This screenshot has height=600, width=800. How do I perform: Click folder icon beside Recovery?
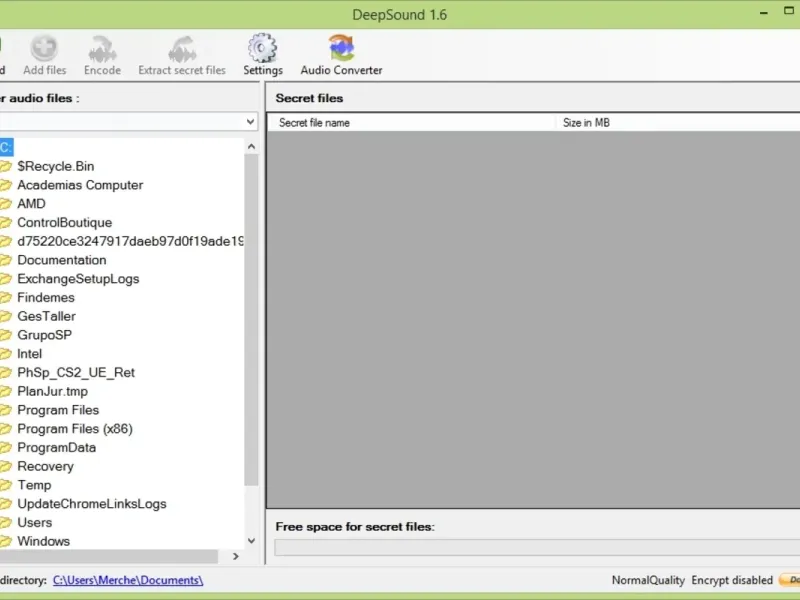click(x=6, y=466)
